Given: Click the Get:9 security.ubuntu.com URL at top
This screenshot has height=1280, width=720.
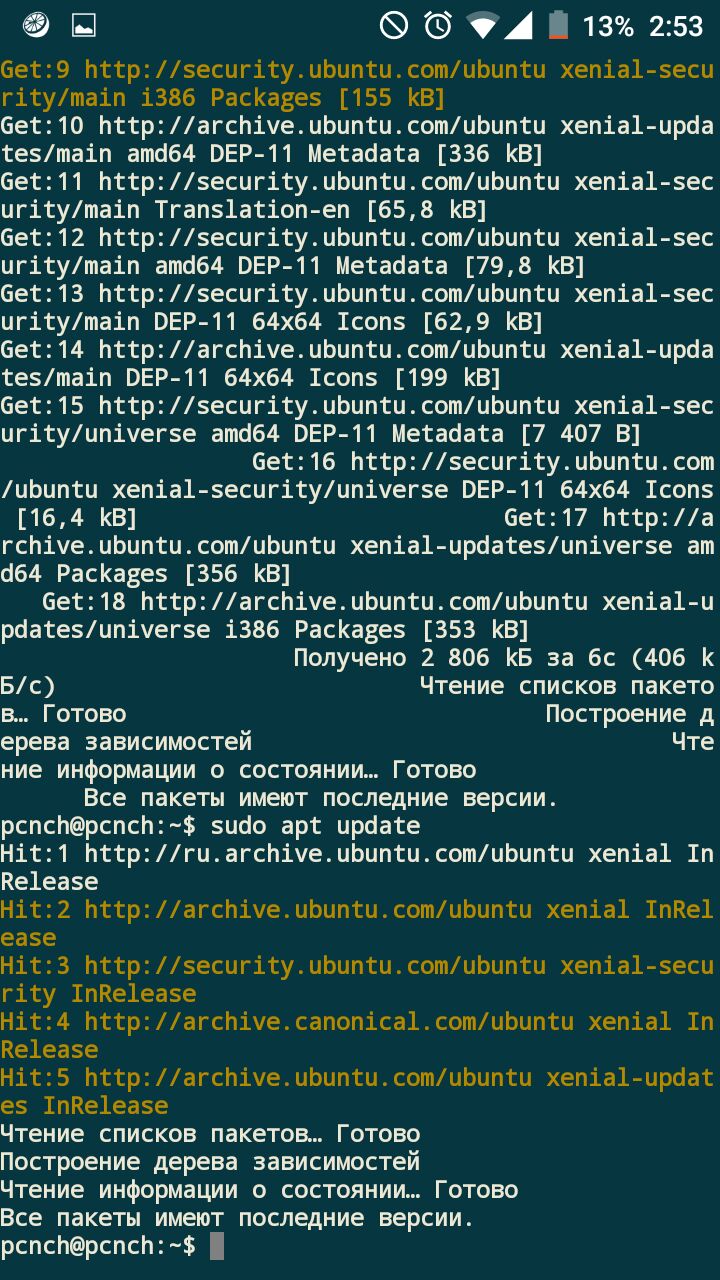Looking at the screenshot, I should [315, 70].
